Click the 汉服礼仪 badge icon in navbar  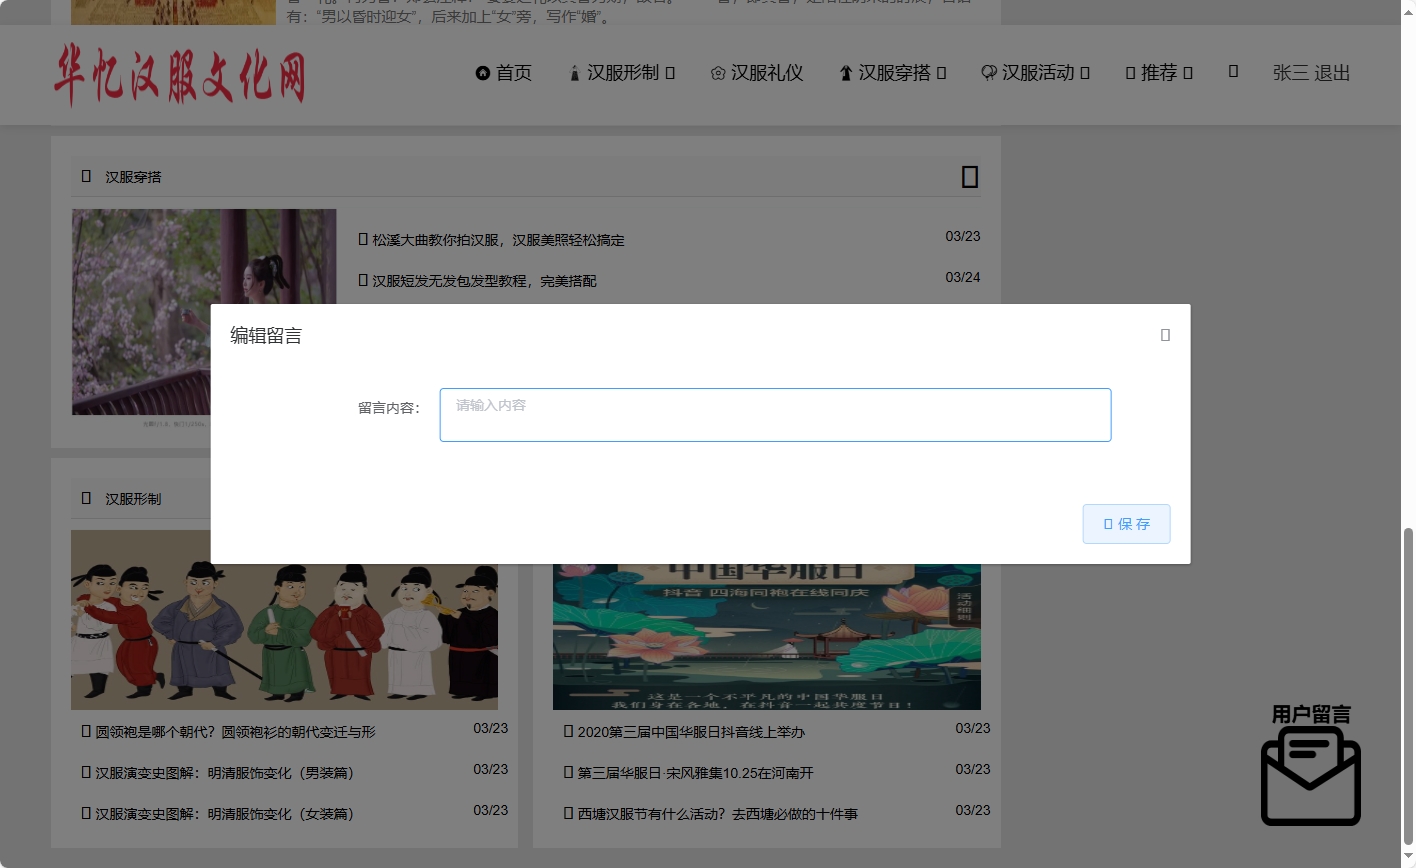pyautogui.click(x=717, y=73)
